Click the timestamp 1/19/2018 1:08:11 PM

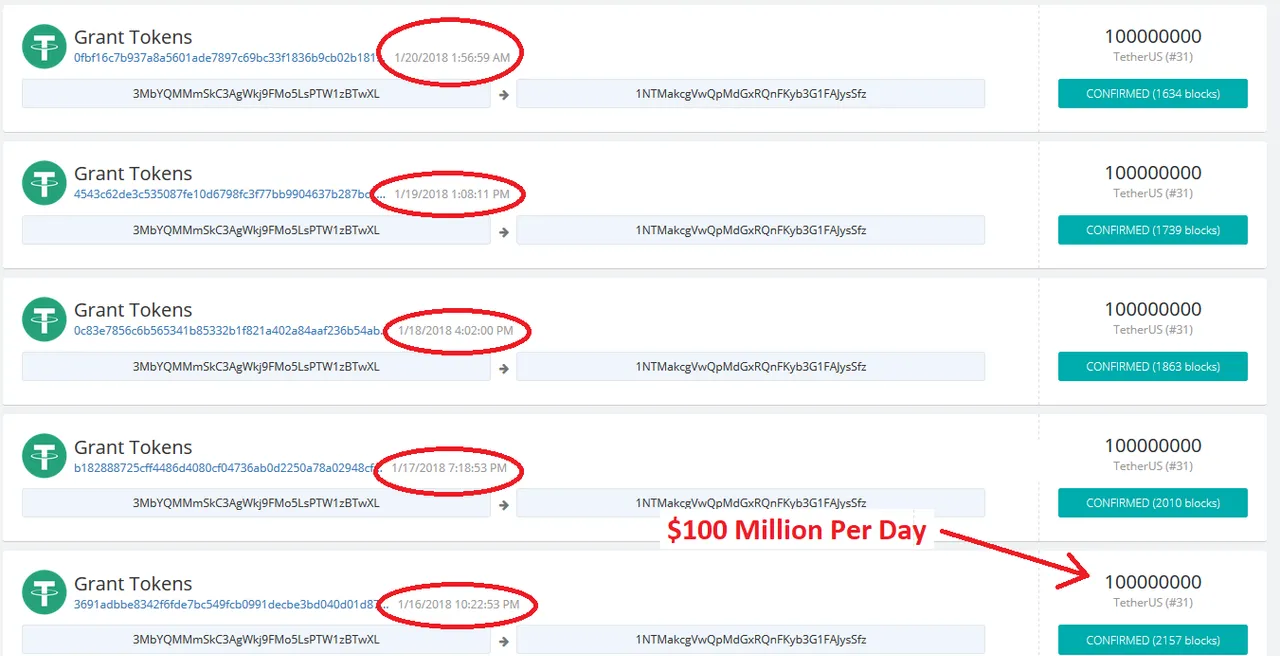452,194
